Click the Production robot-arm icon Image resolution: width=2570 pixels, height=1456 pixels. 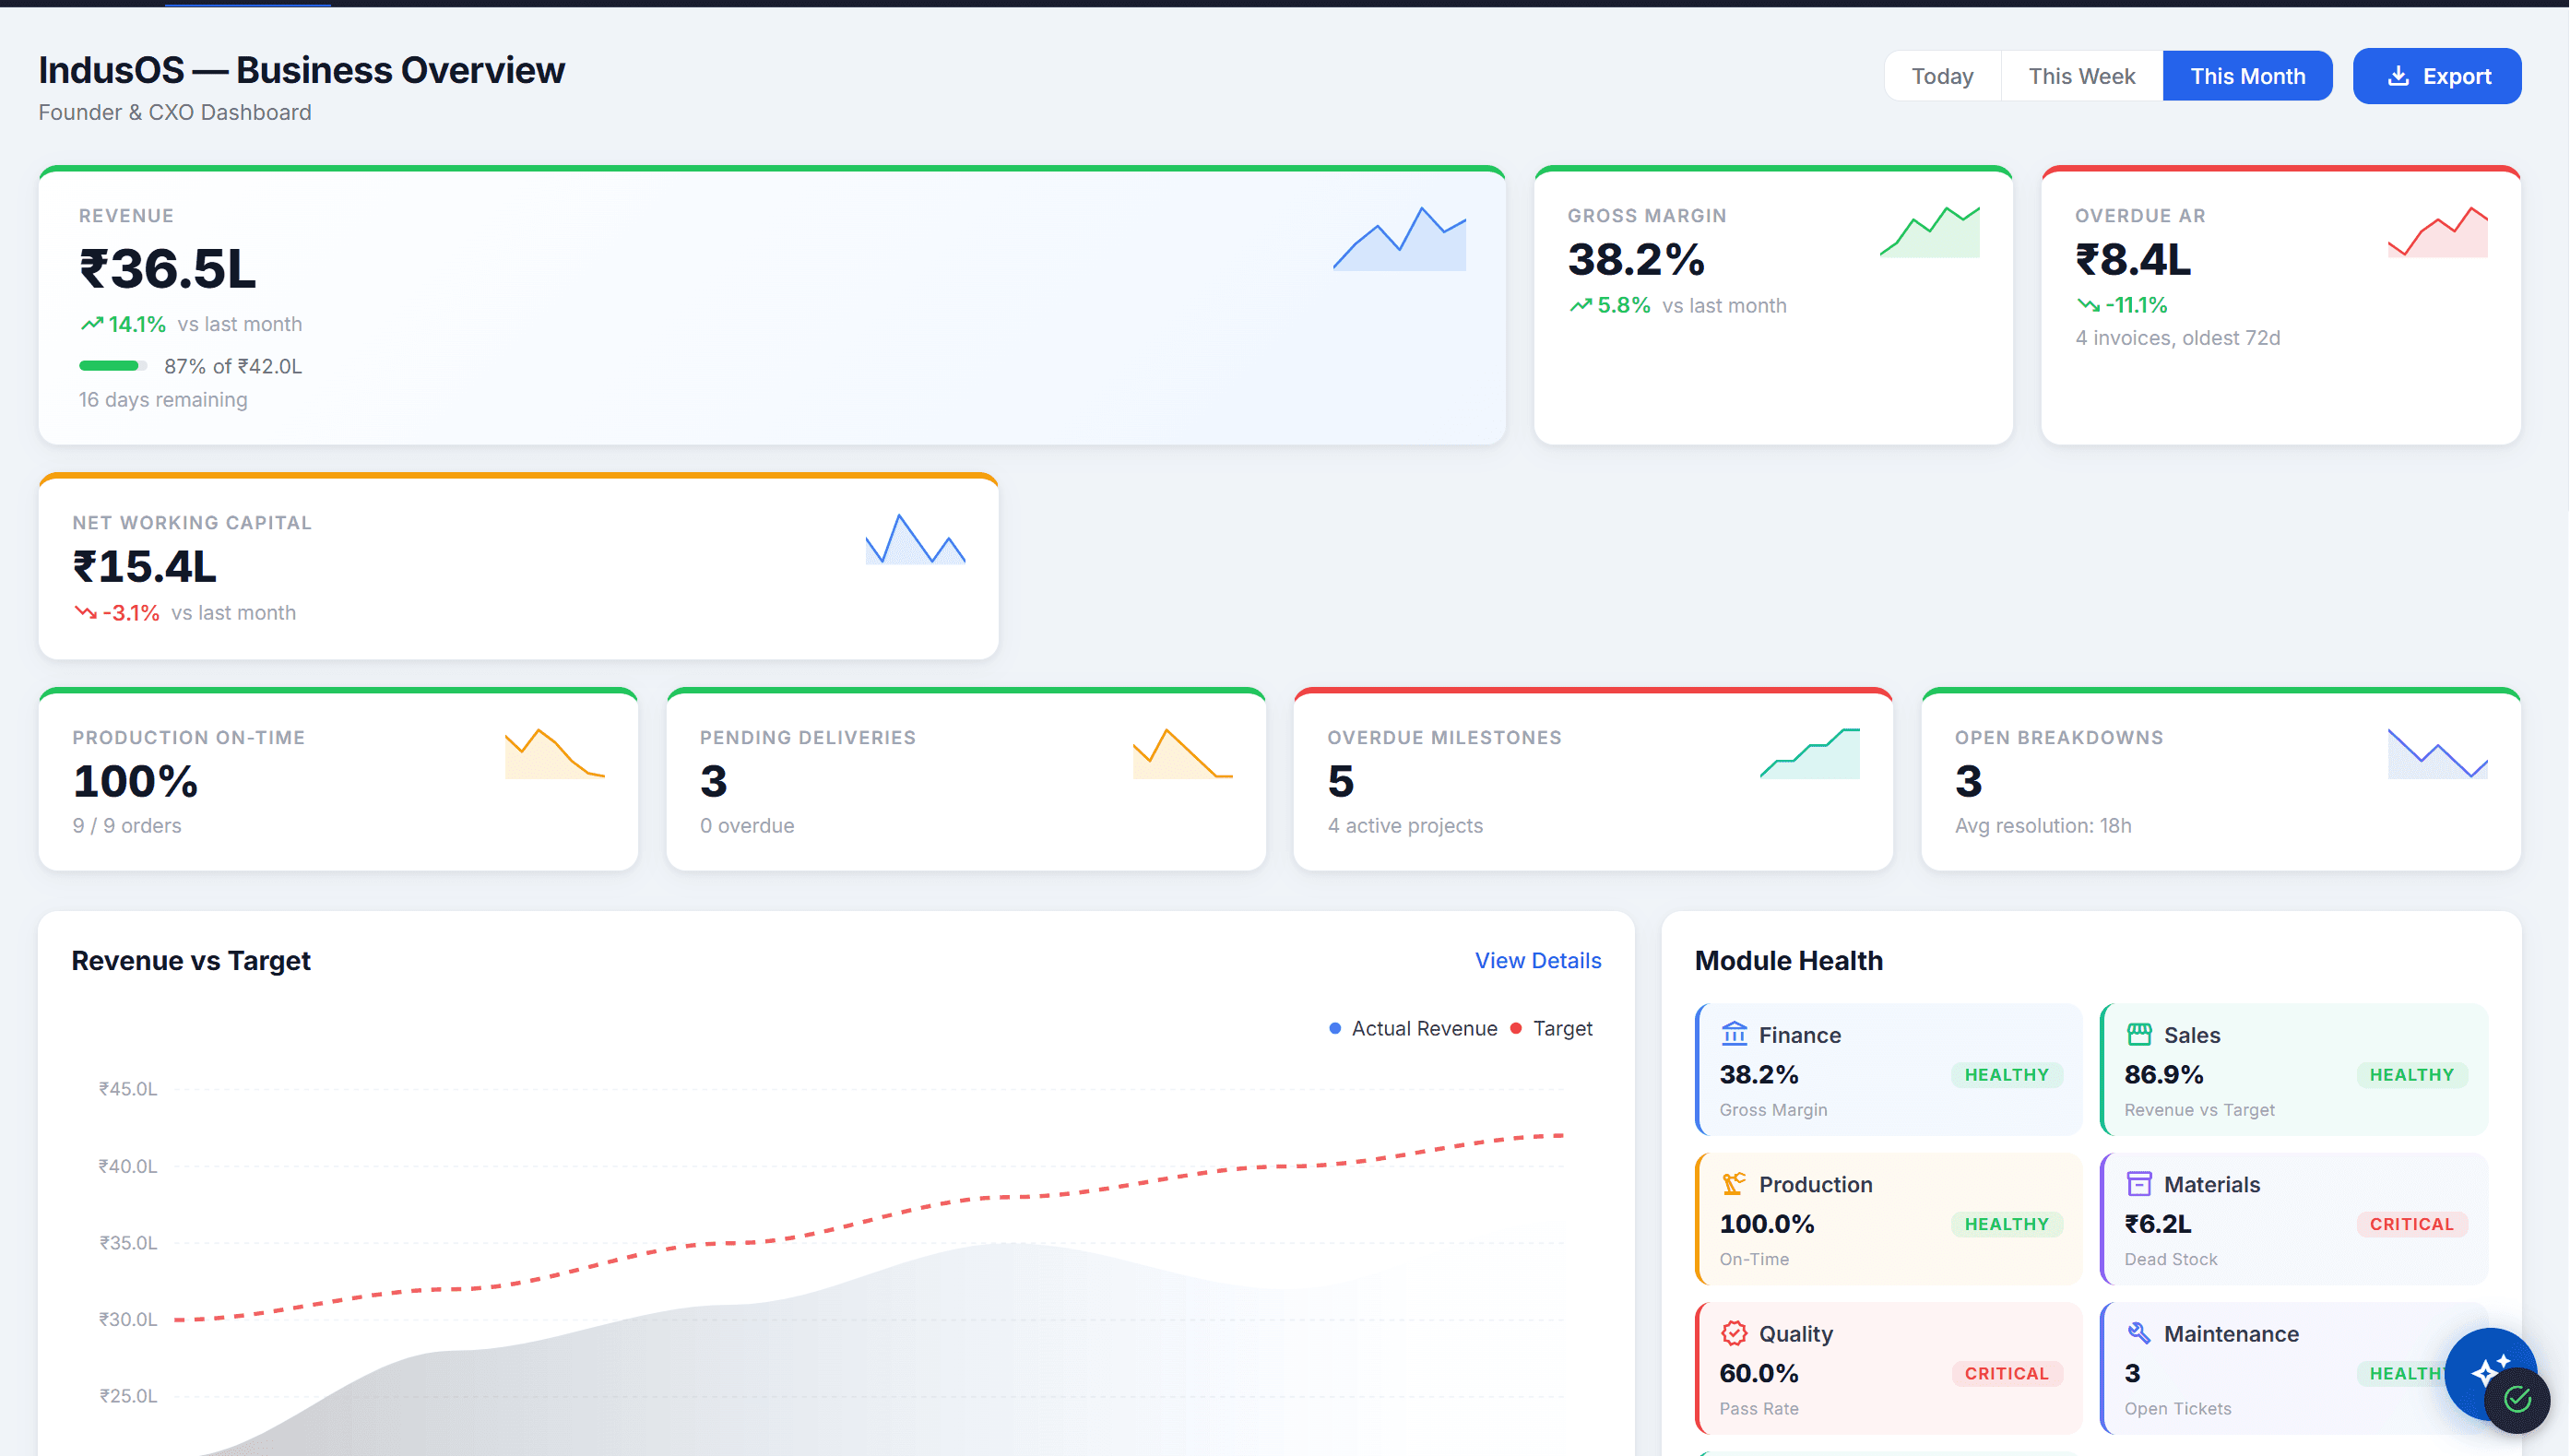(x=1734, y=1184)
